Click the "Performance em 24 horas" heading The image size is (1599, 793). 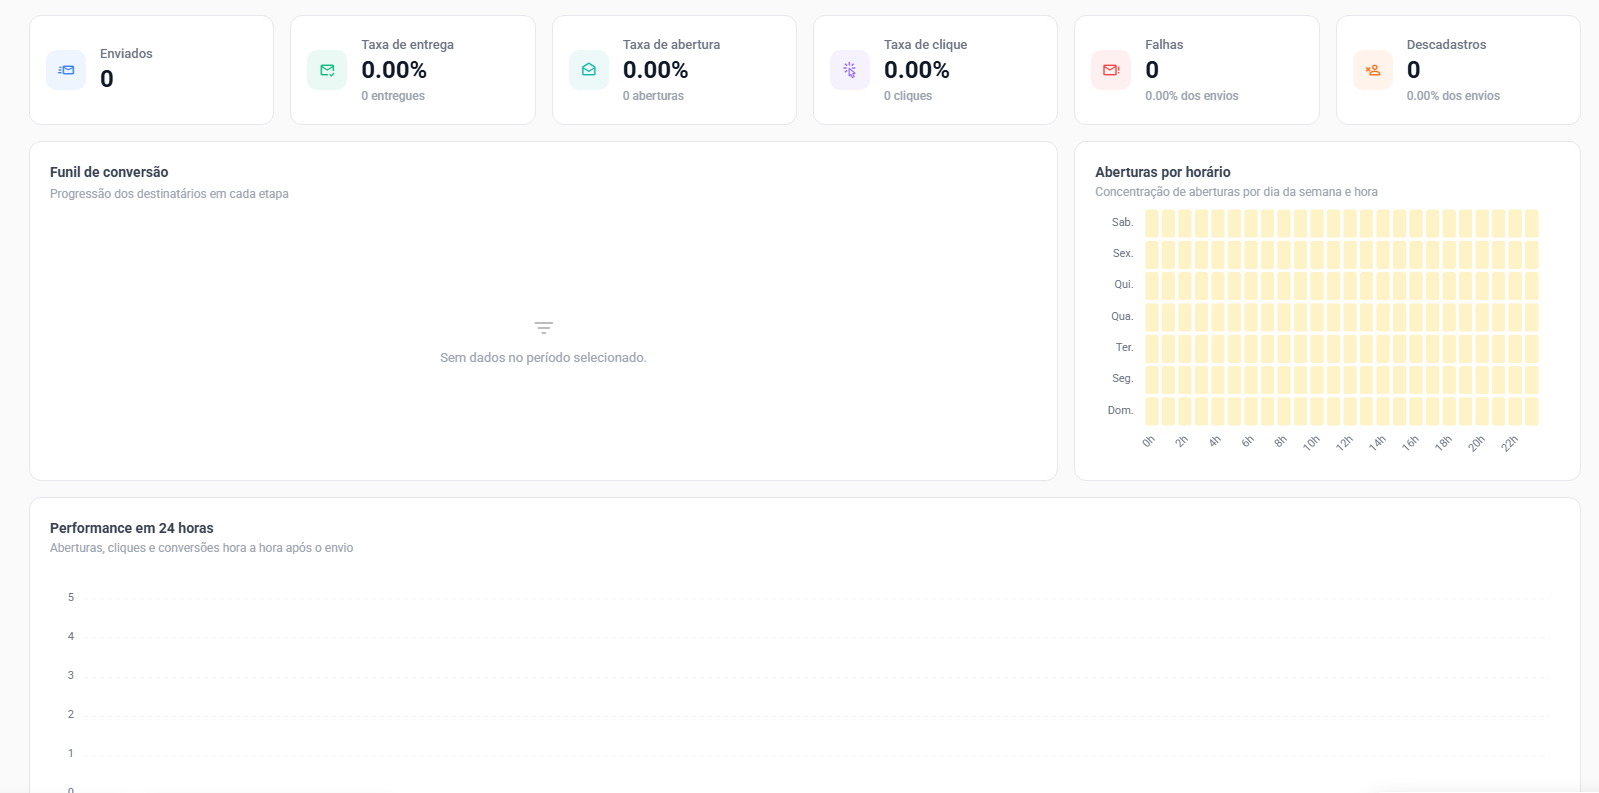coord(132,528)
